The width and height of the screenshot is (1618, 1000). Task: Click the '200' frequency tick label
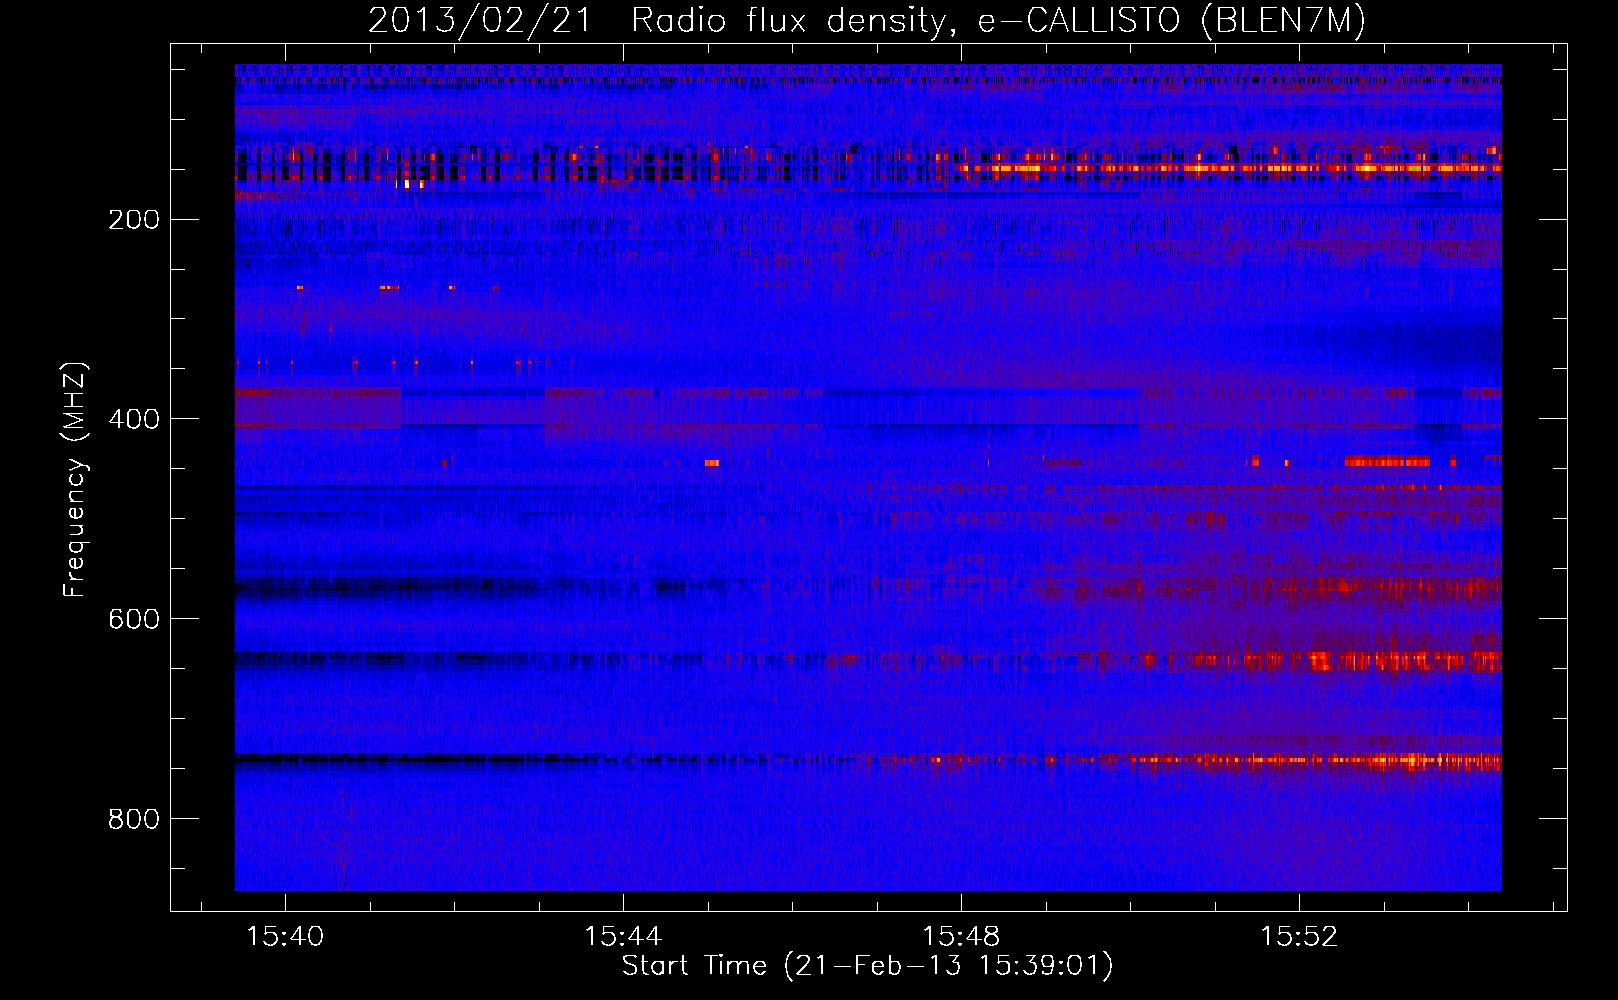pos(134,219)
